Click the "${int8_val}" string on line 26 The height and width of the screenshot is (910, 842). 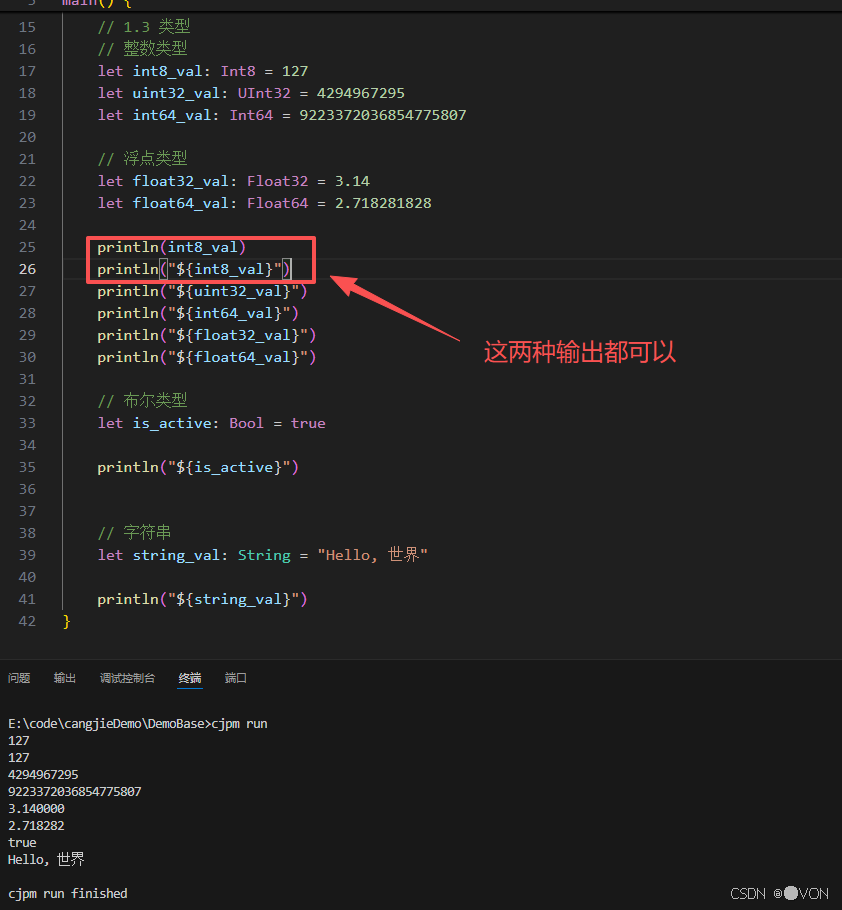tap(225, 269)
